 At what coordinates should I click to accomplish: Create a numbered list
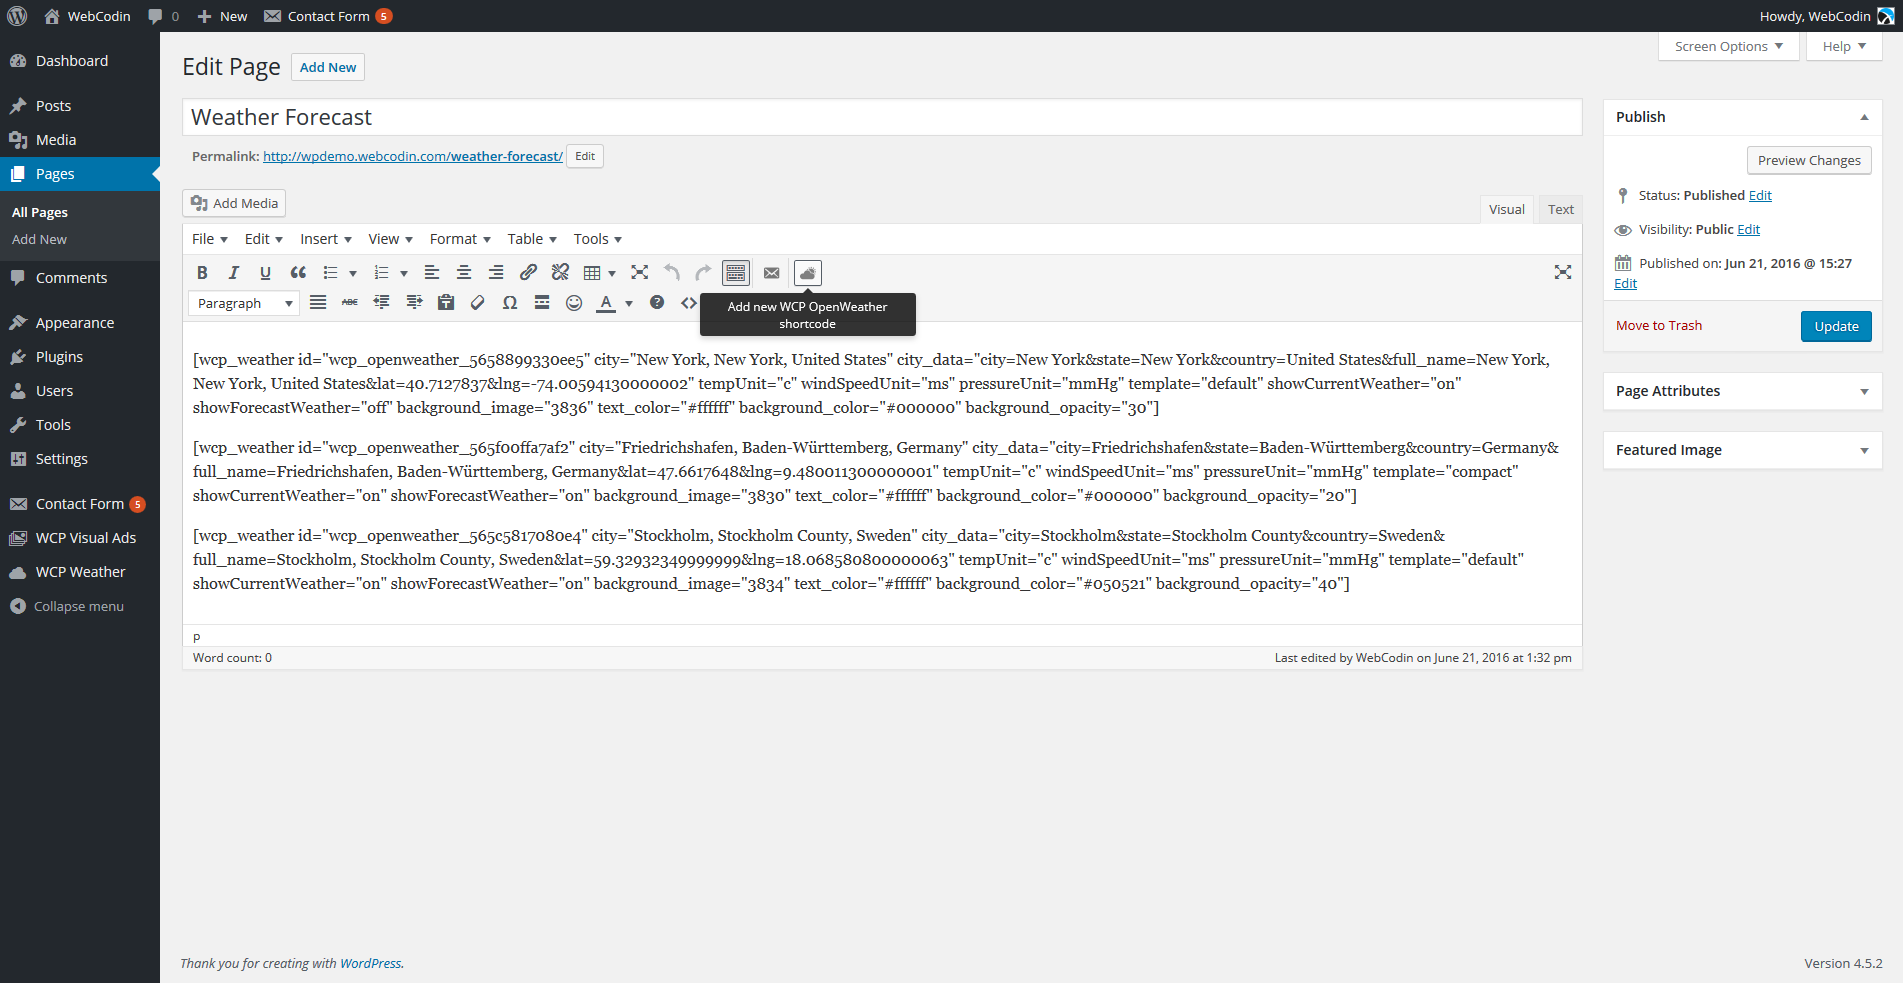tap(381, 273)
